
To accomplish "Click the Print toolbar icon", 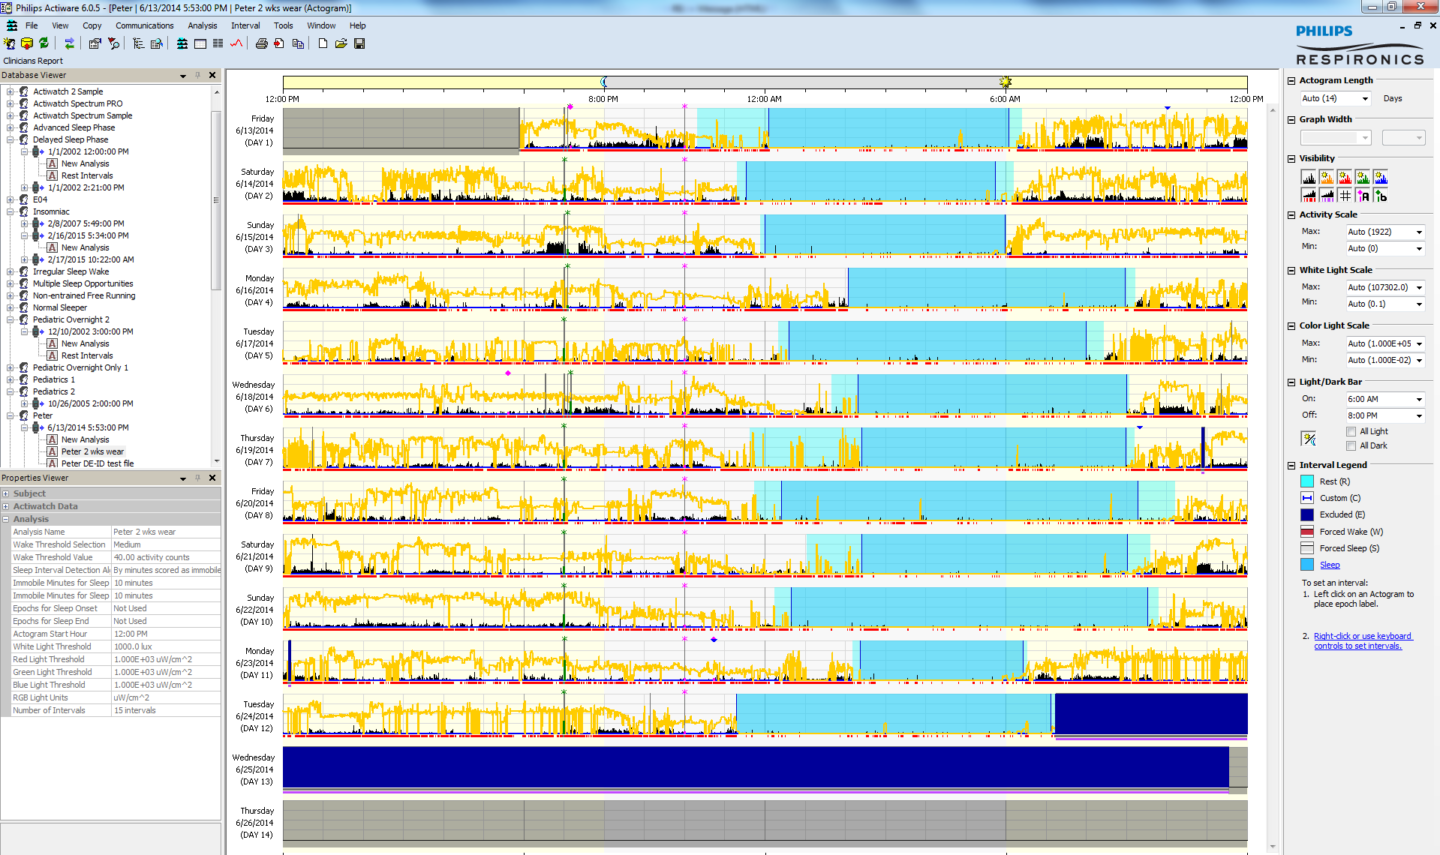I will 261,44.
